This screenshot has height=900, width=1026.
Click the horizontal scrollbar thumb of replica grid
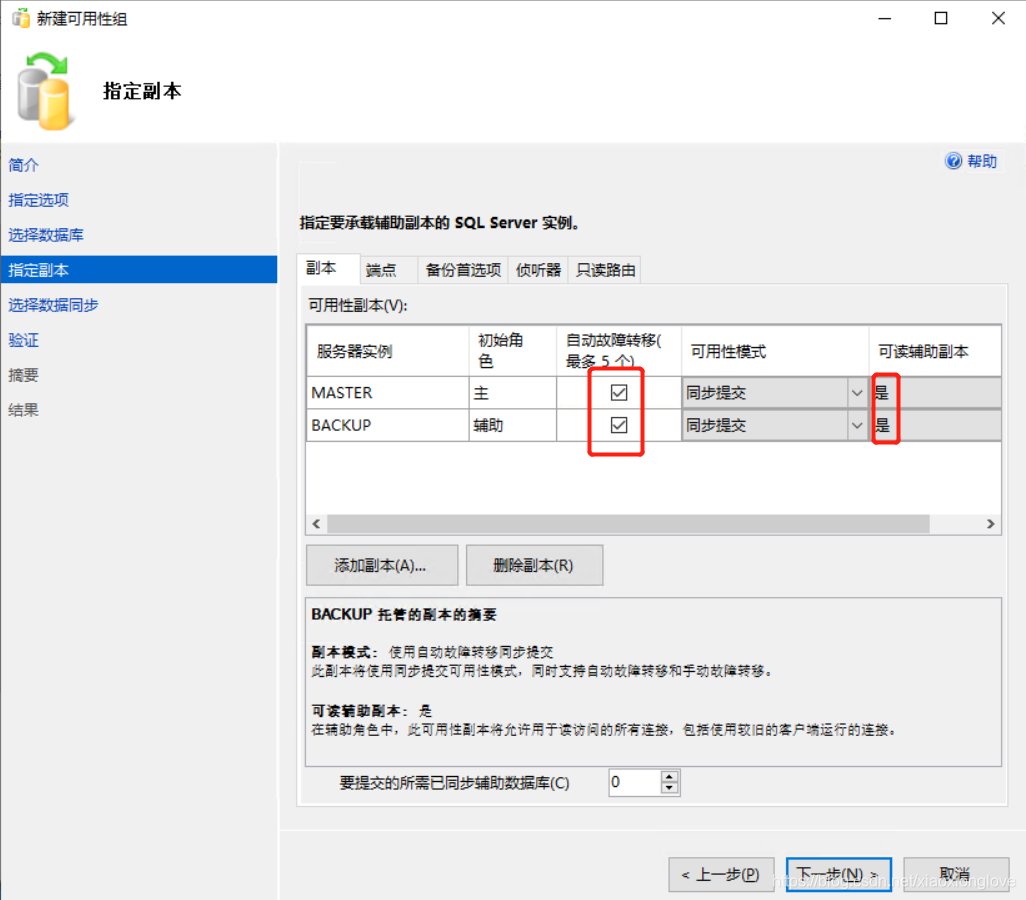click(628, 524)
